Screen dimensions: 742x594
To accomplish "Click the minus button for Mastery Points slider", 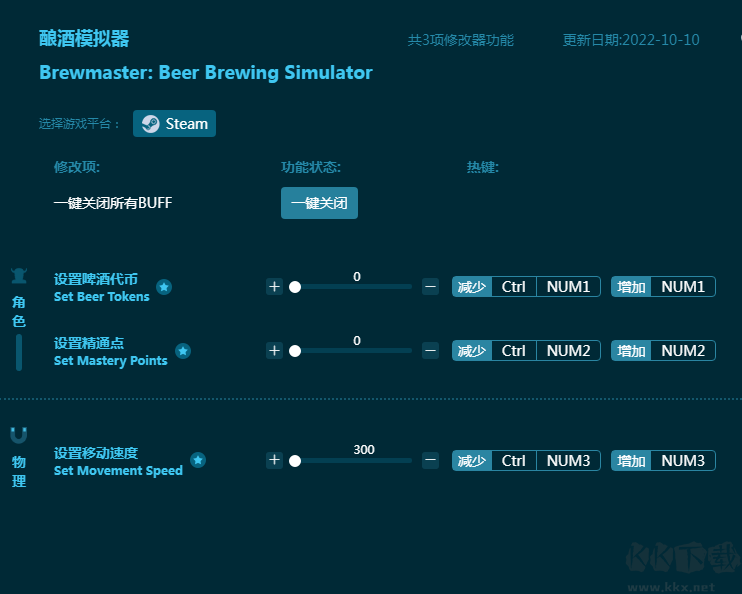I will pyautogui.click(x=430, y=351).
